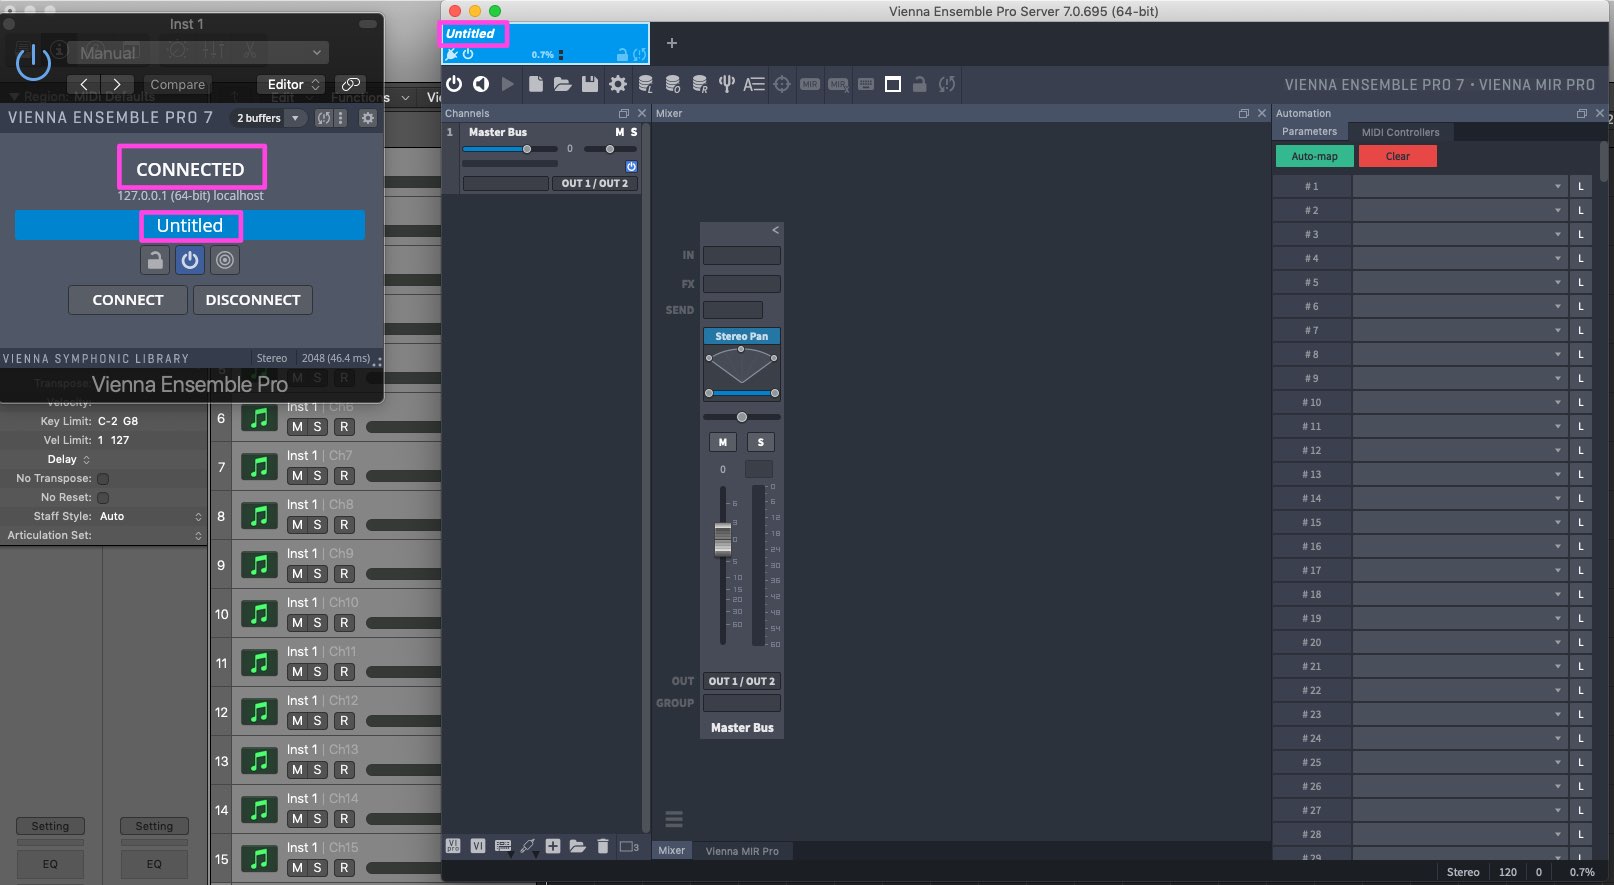Open the Staff Style Auto dropdown
This screenshot has width=1614, height=885.
point(150,516)
